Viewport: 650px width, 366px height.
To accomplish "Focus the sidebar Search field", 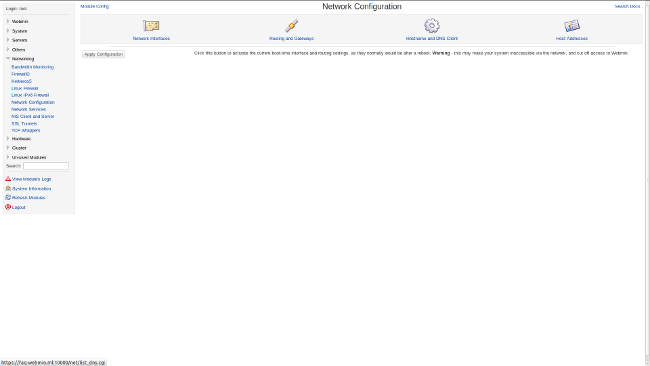I will click(46, 166).
